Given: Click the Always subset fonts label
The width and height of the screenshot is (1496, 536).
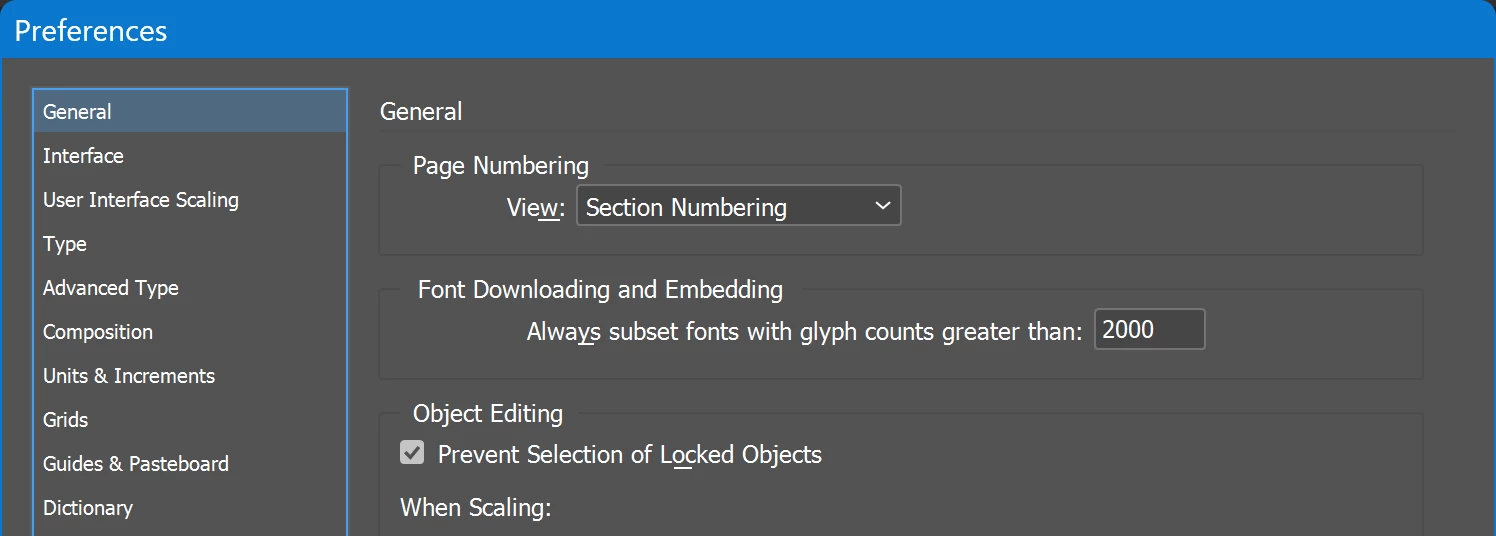Looking at the screenshot, I should pos(805,331).
